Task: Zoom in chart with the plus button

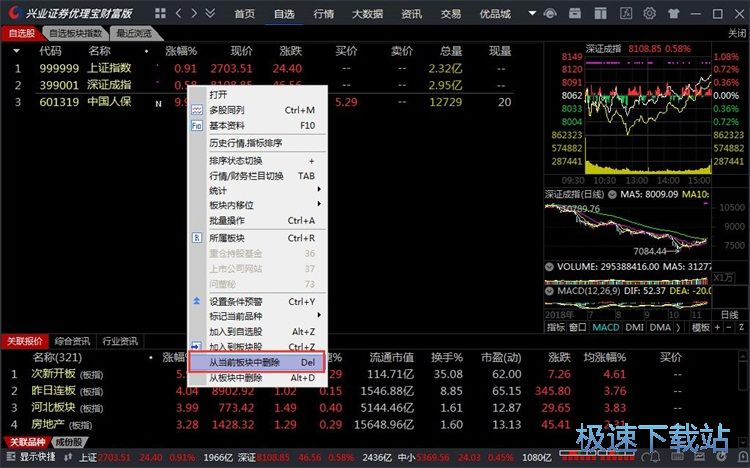Action: 717,327
